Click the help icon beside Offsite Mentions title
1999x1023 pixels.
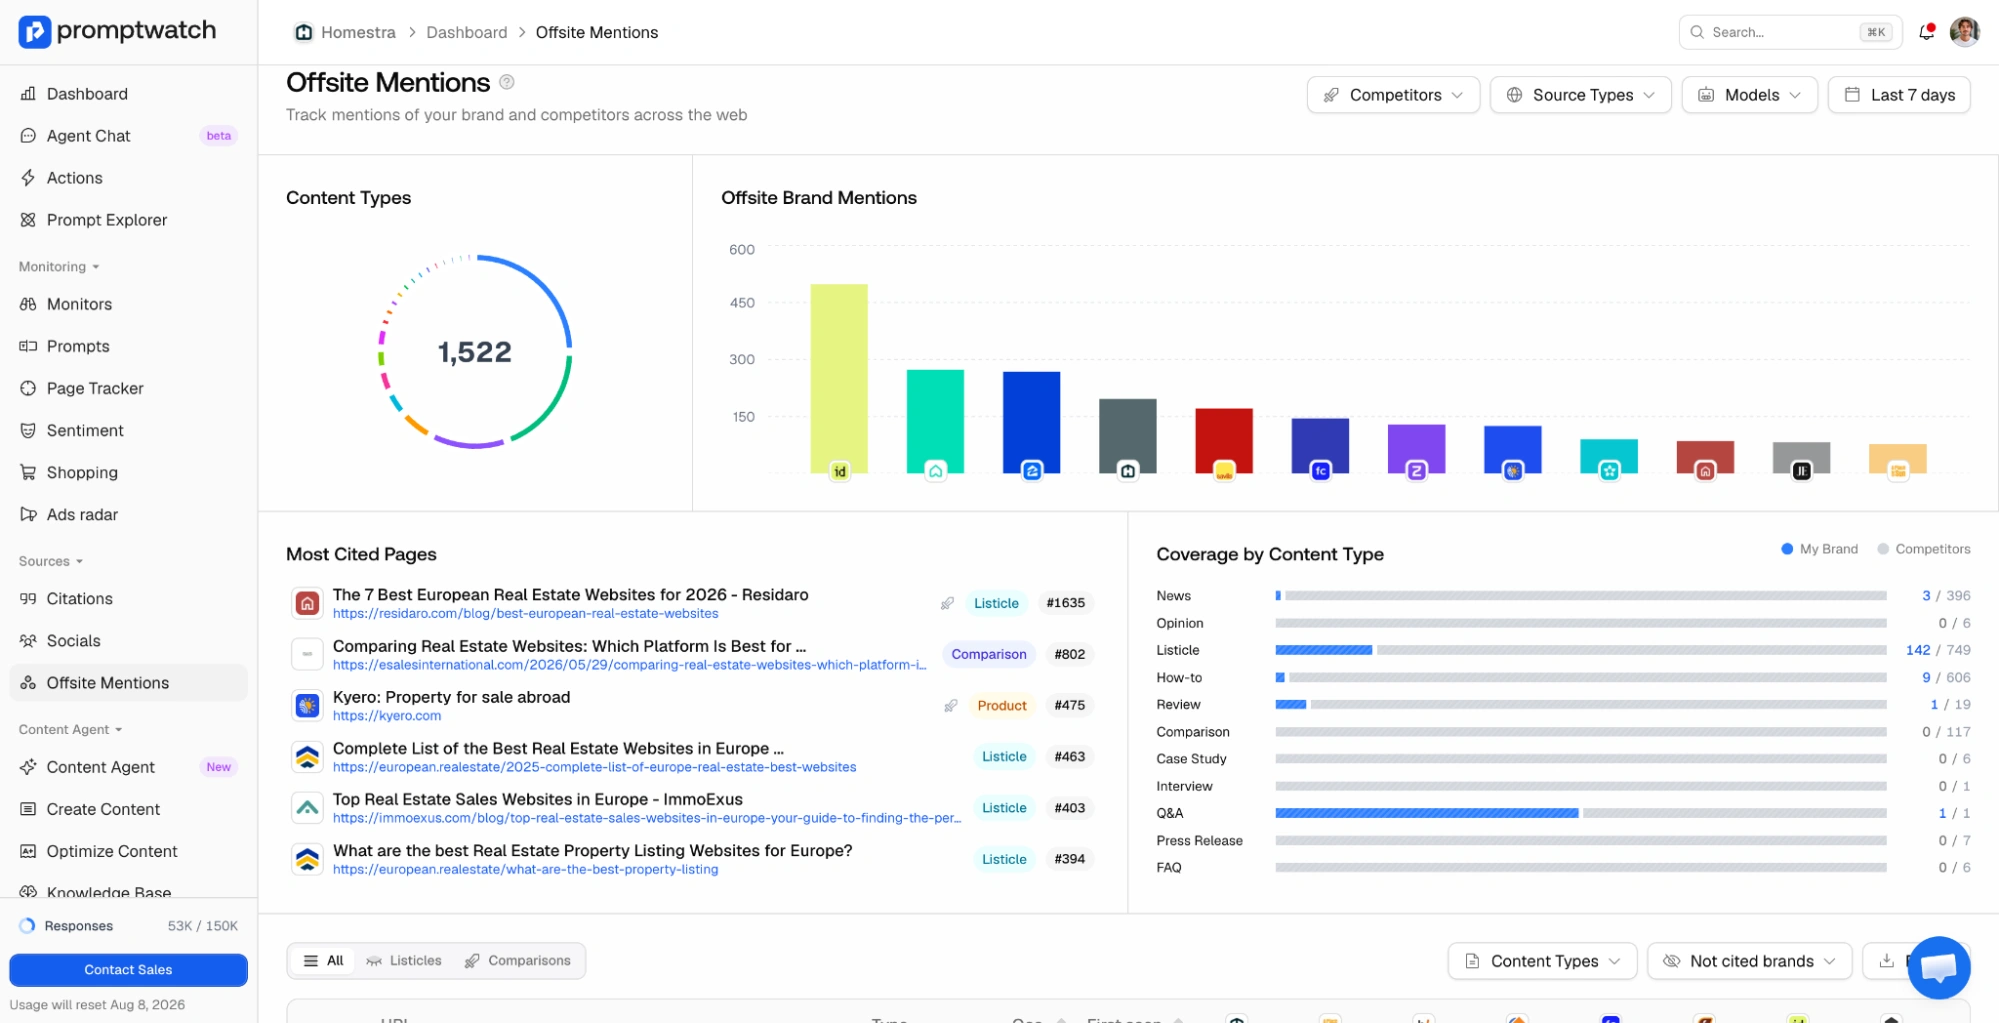coord(507,82)
